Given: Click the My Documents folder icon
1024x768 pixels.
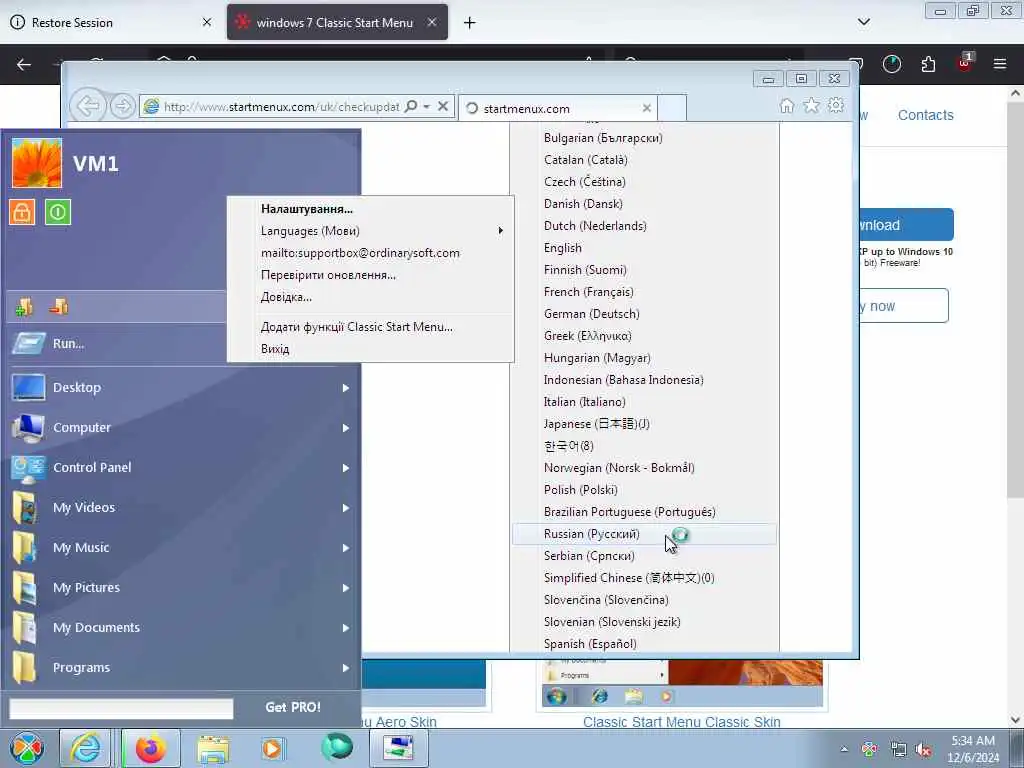Looking at the screenshot, I should 25,627.
